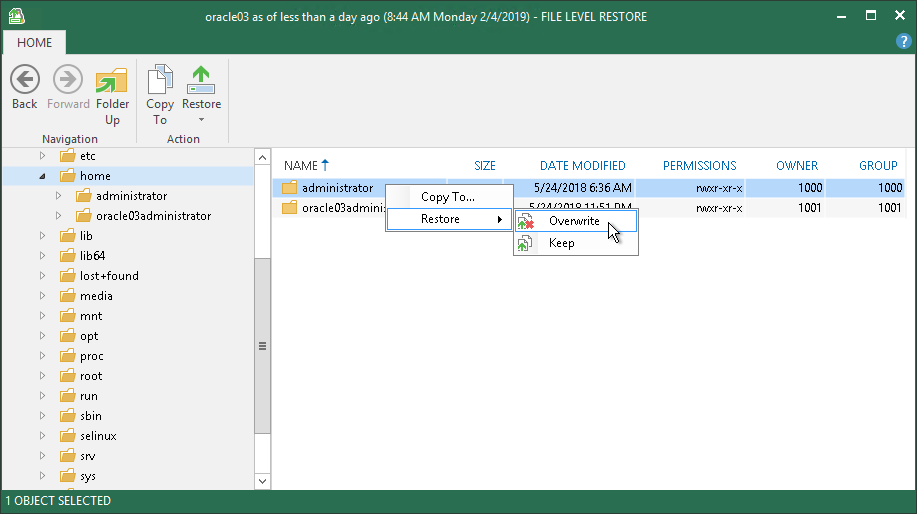This screenshot has height=514, width=917.
Task: Switch to the HOME ribbon tab
Action: pos(34,43)
